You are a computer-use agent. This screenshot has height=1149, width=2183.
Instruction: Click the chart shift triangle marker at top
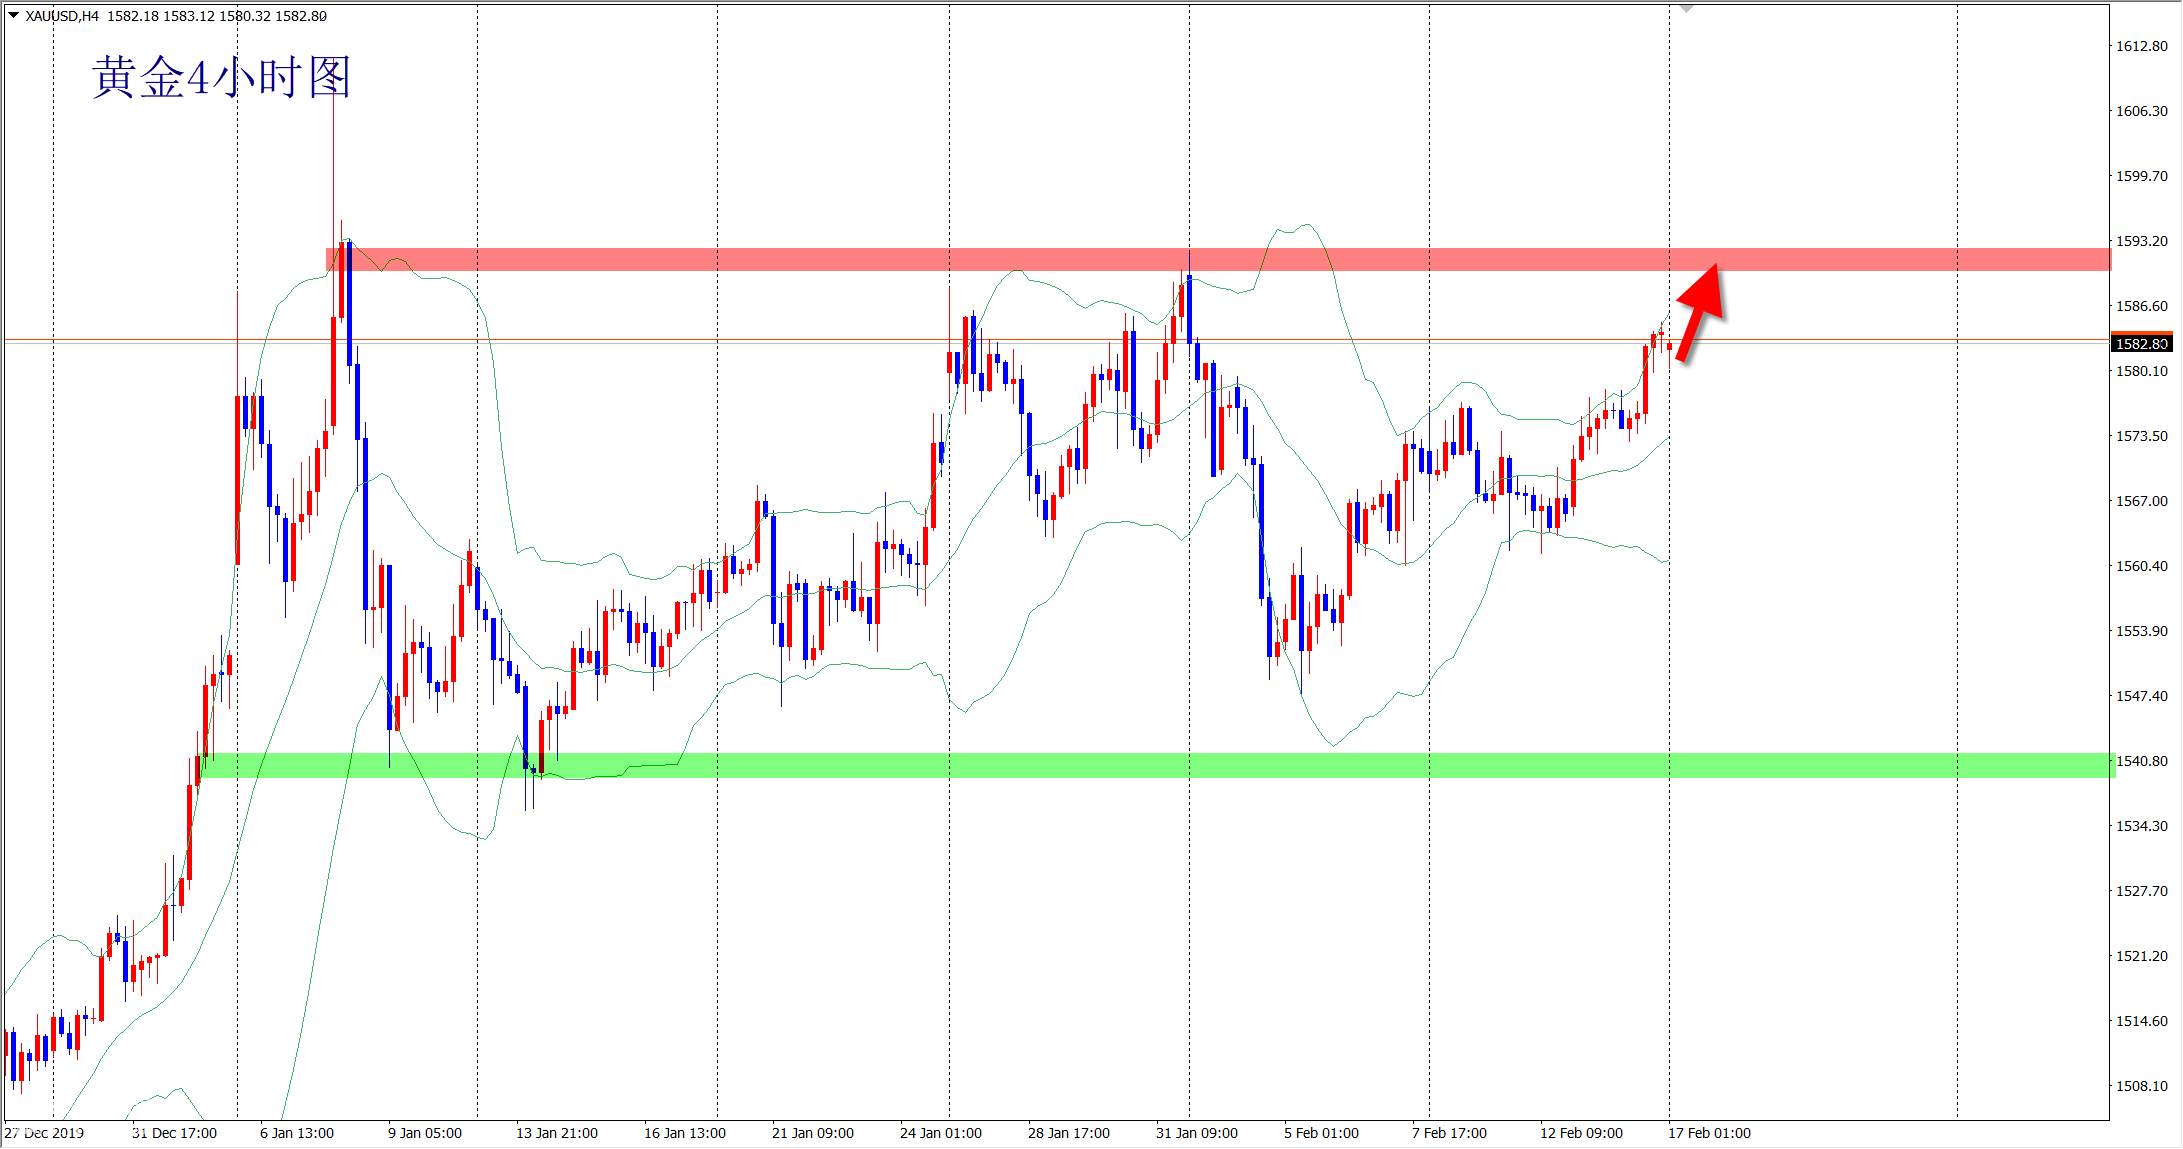[1686, 9]
